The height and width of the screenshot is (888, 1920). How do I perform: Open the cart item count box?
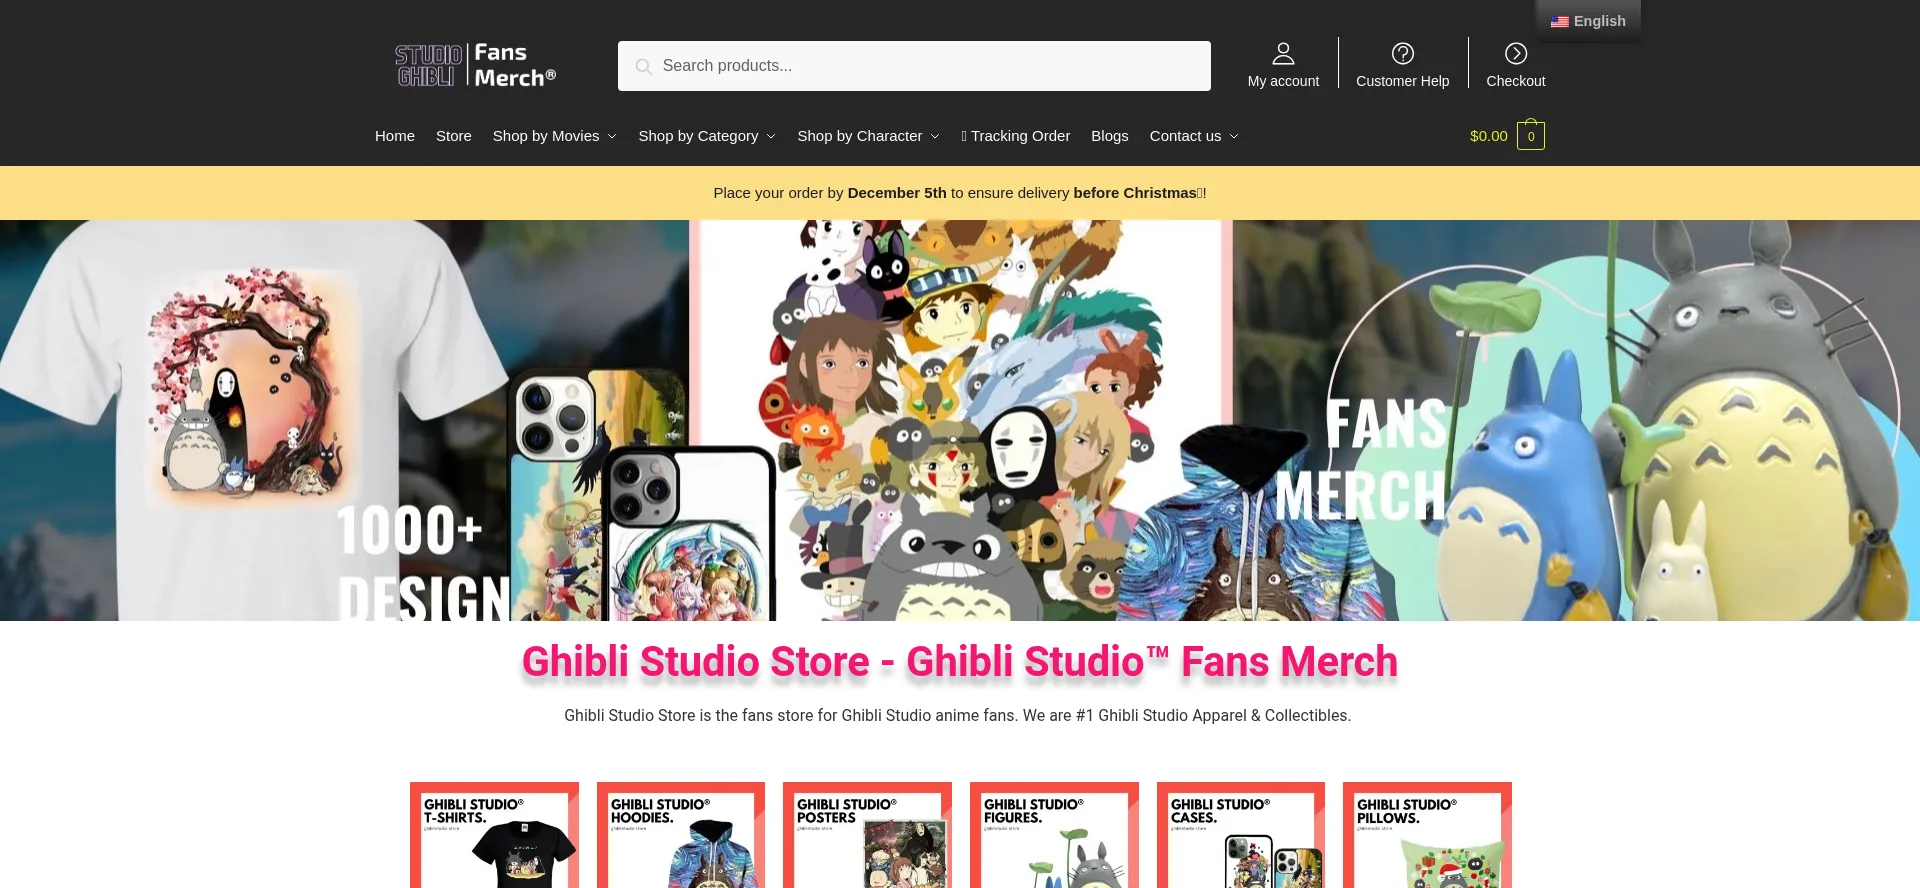[x=1530, y=136]
